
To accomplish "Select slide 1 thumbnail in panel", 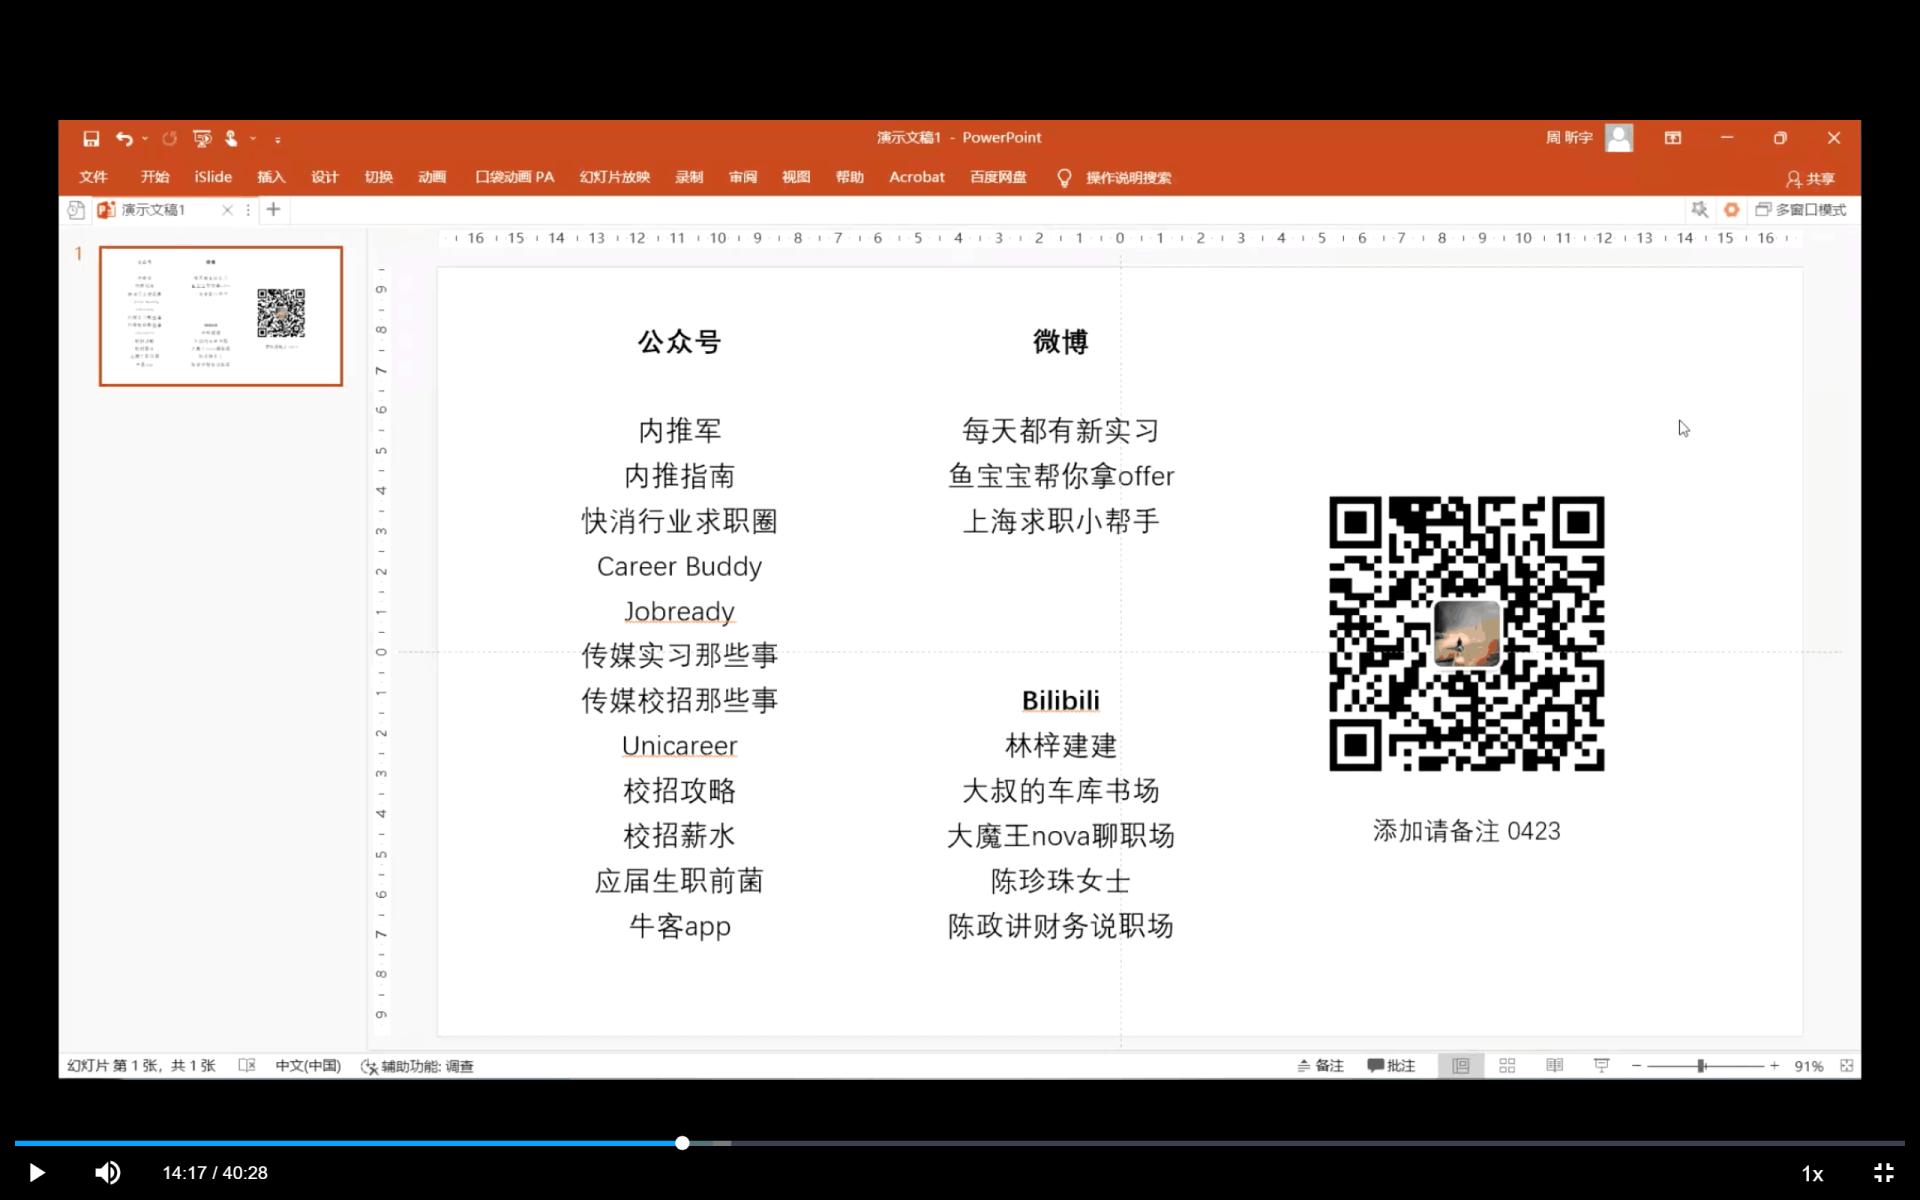I will pos(221,316).
